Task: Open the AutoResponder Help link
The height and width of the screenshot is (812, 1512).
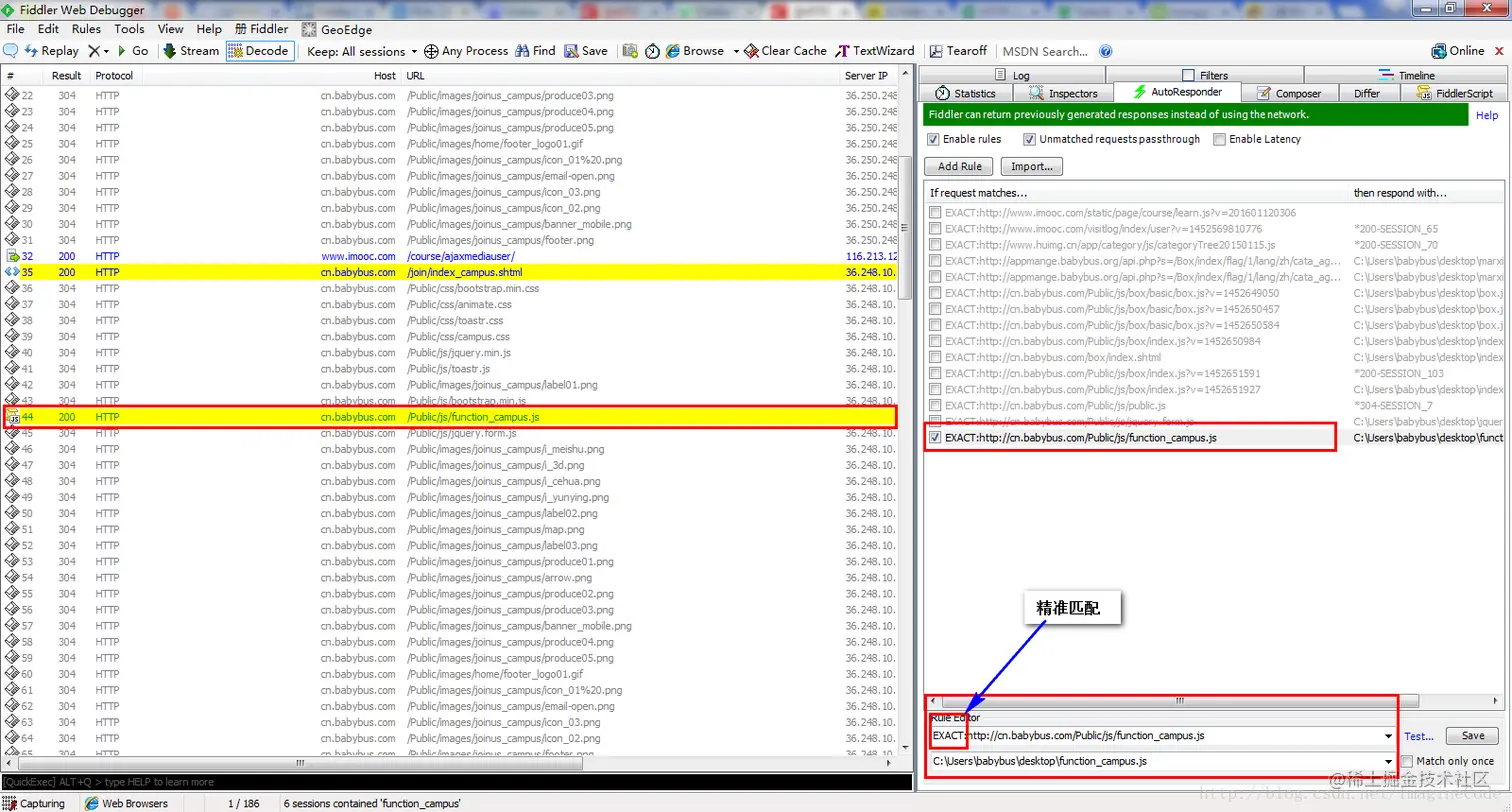Action: tap(1487, 116)
